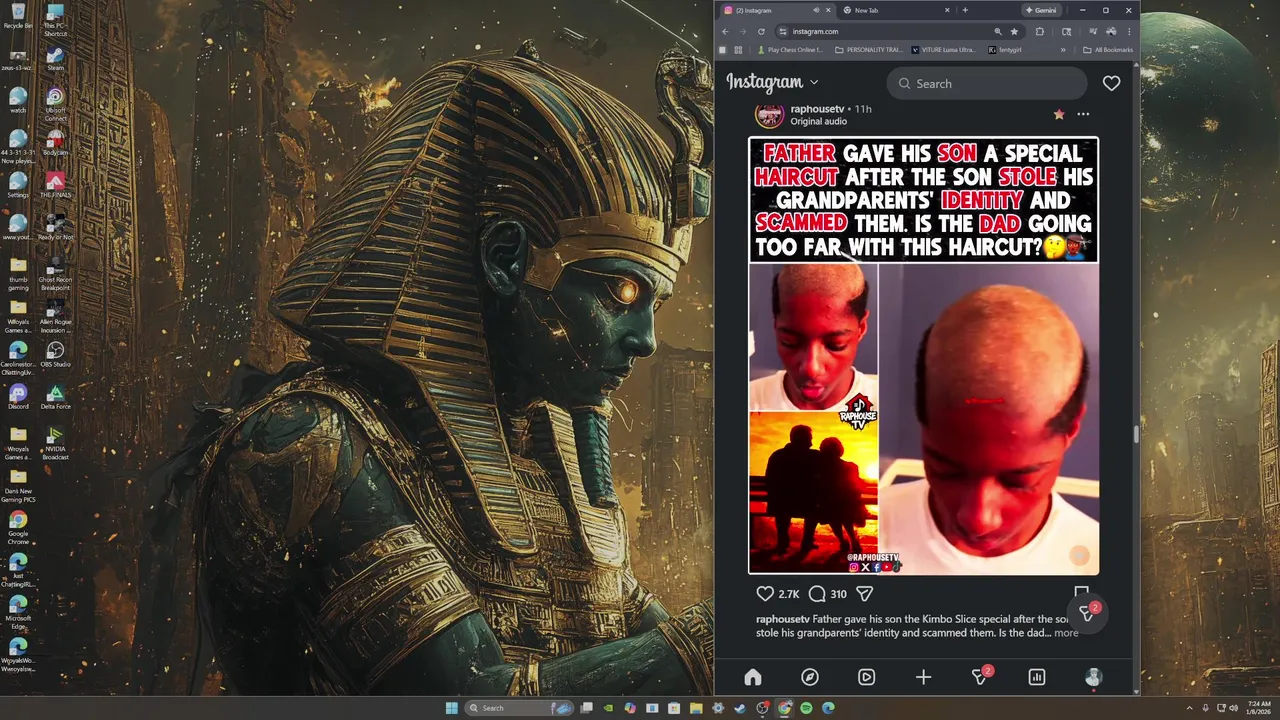Open Chrome three-dot menu
Image resolution: width=1280 pixels, height=720 pixels.
(1130, 31)
